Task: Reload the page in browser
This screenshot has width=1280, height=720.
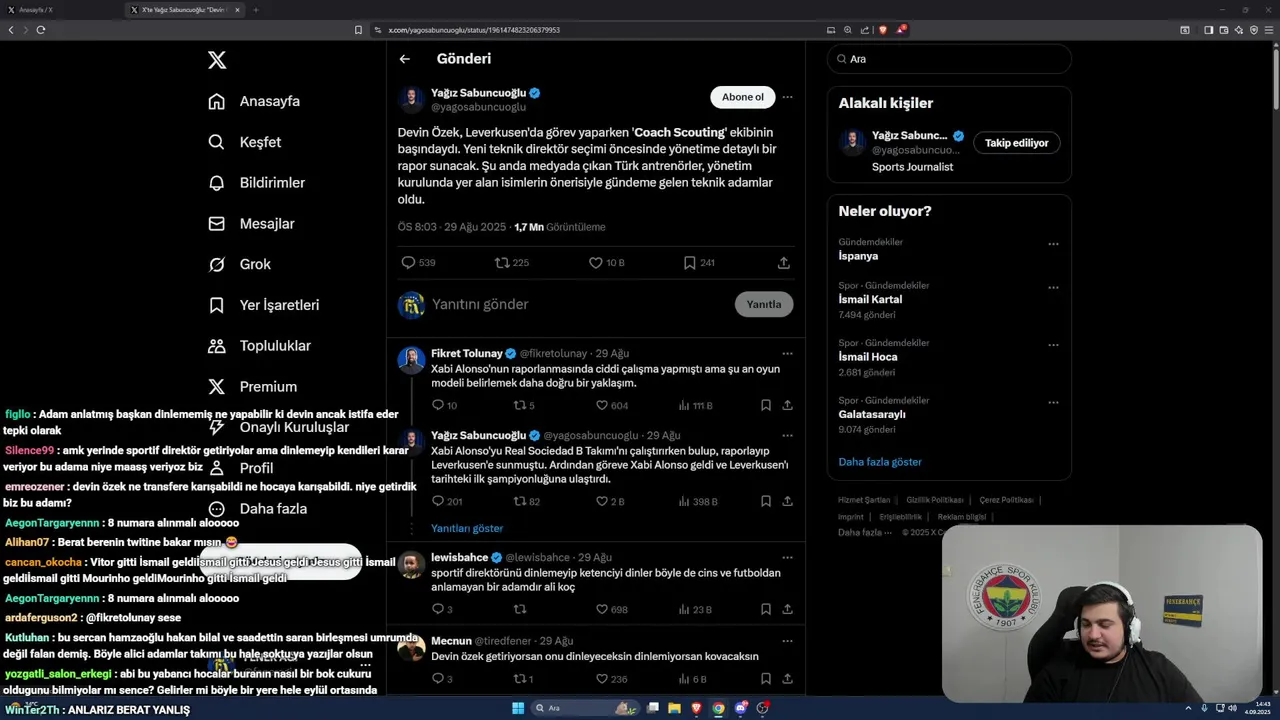Action: (x=40, y=30)
